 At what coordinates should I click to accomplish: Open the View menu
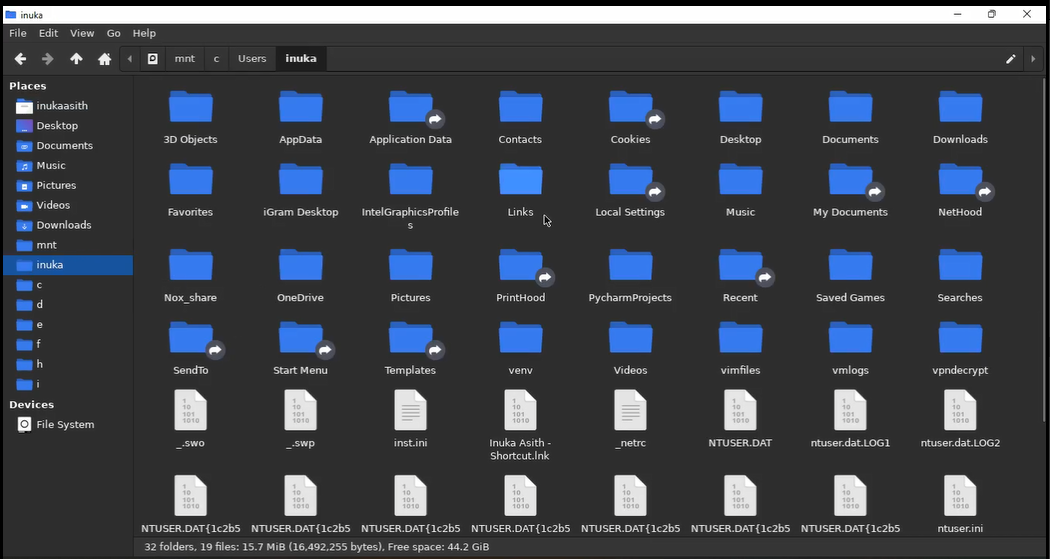click(82, 33)
